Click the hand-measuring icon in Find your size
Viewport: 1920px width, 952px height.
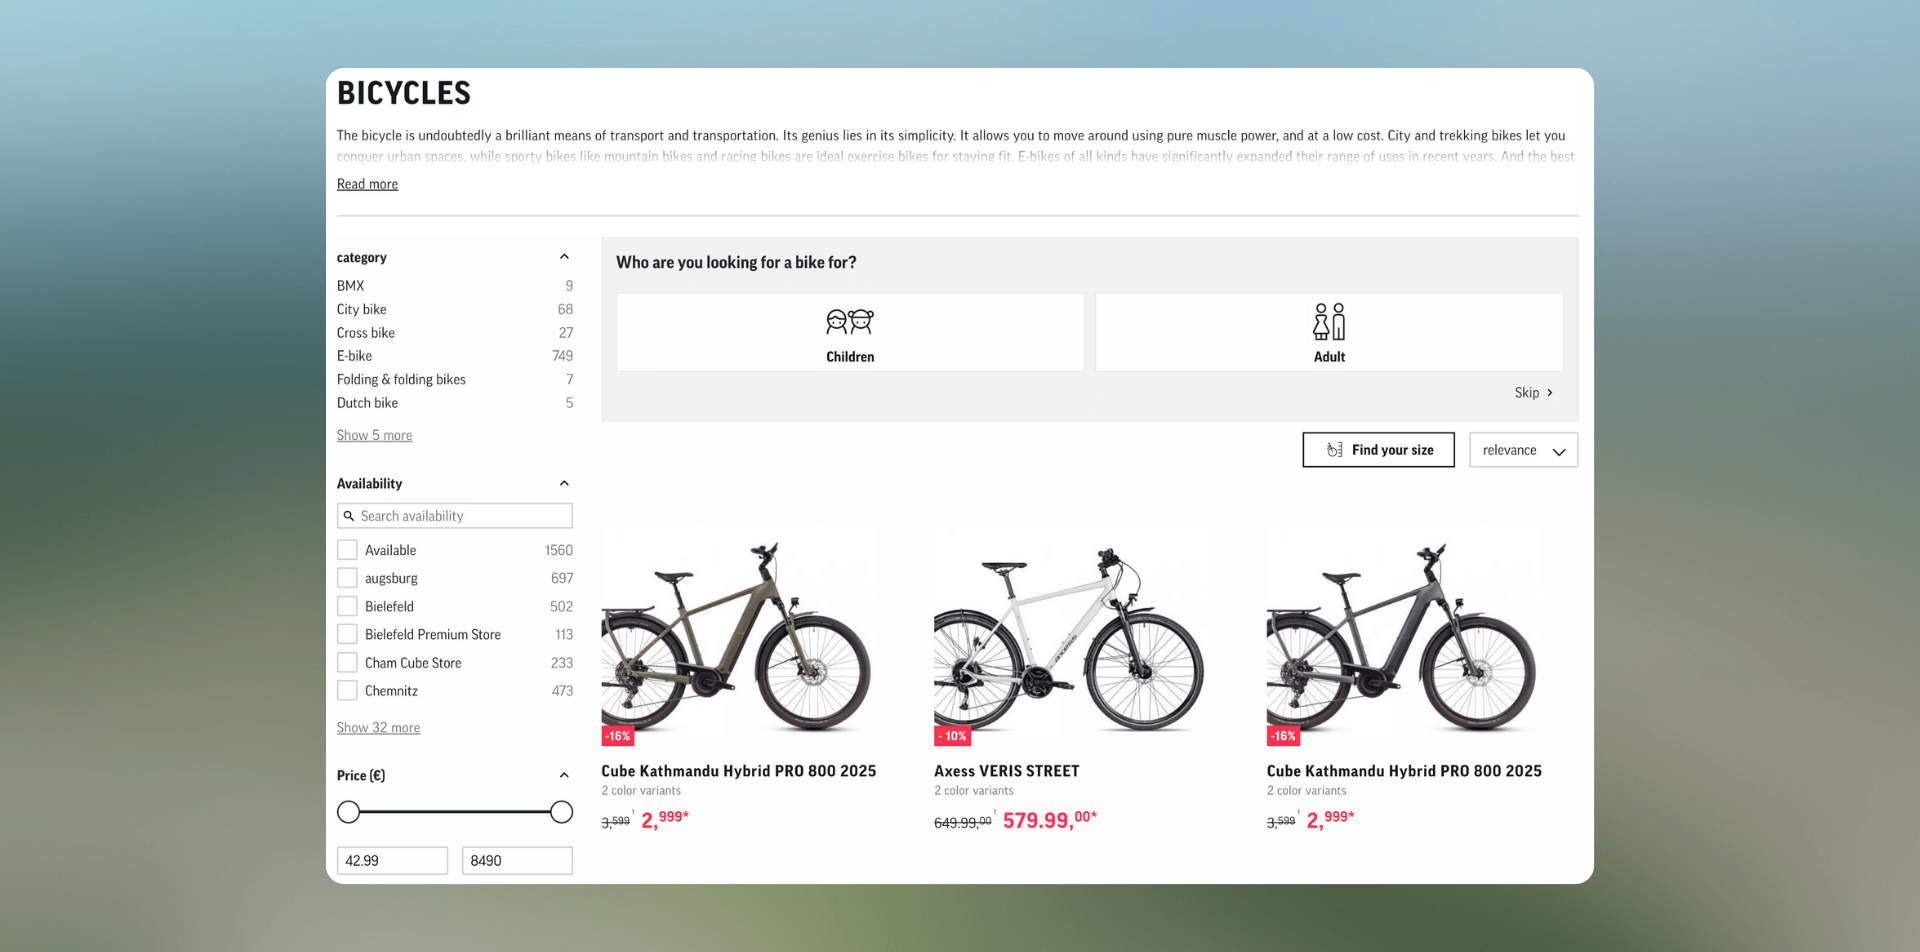tap(1333, 450)
